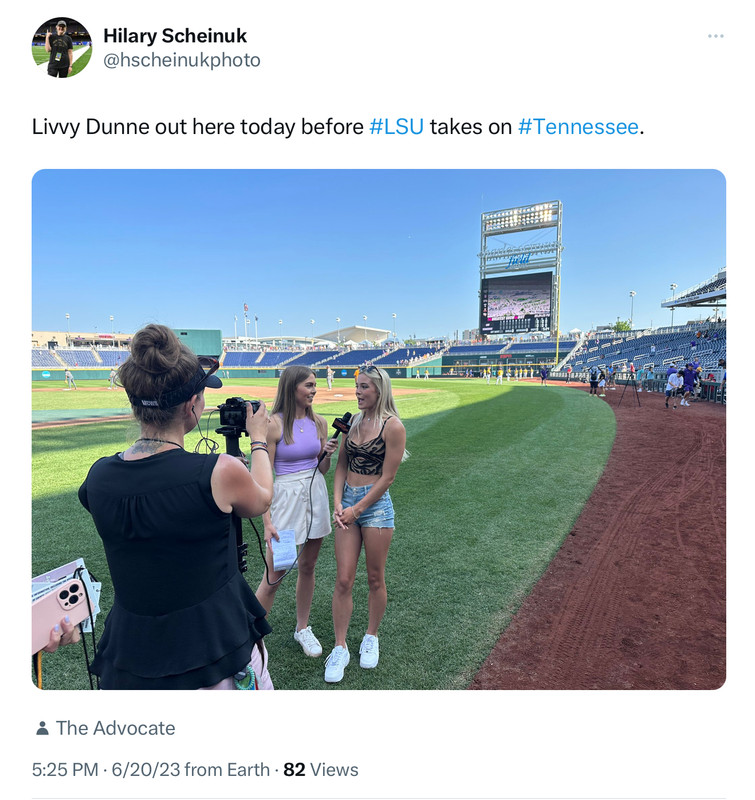755x800 pixels.
Task: Open the @hscheinukphoto handle link
Action: coord(181,60)
